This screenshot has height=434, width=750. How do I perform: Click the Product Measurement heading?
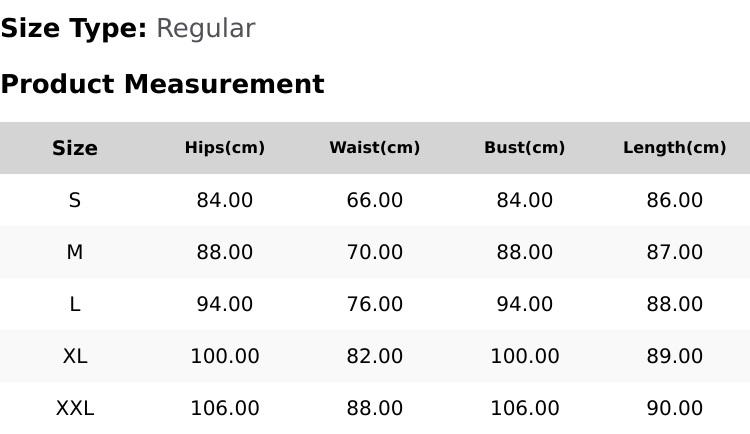tap(163, 84)
